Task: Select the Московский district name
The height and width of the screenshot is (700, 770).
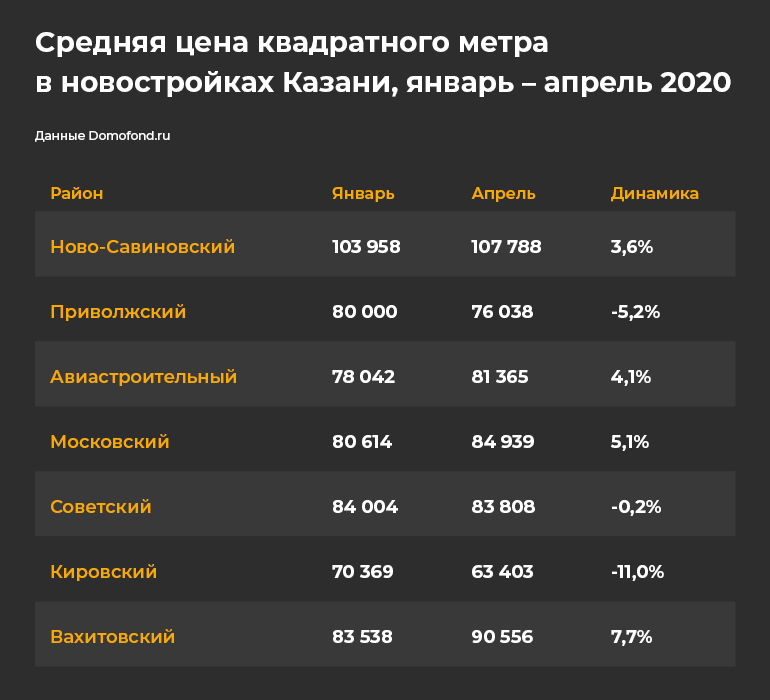Action: tap(110, 442)
